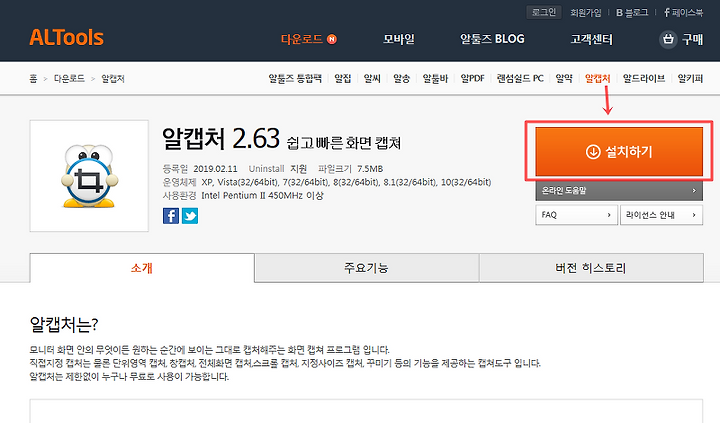Click 다운로드 in the breadcrumb
Image resolution: width=720 pixels, height=423 pixels.
click(x=69, y=79)
